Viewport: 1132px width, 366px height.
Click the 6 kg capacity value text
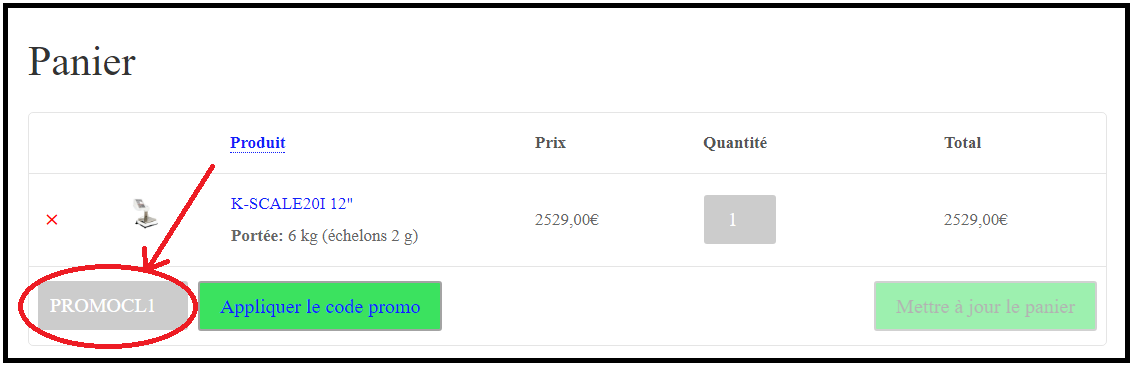[303, 236]
